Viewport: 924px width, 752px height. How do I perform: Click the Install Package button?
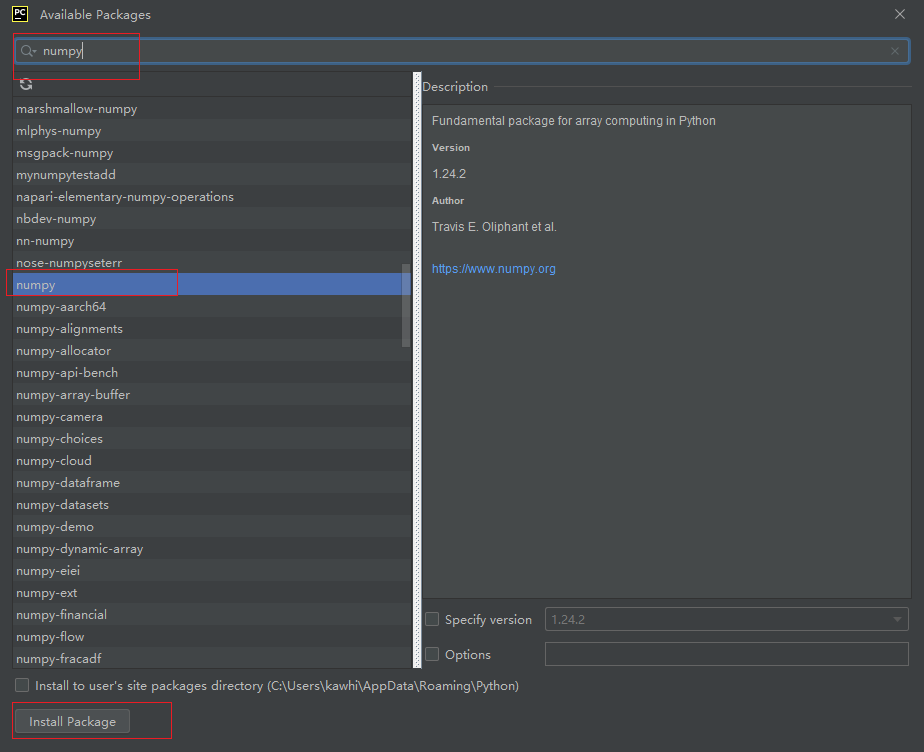click(x=72, y=721)
